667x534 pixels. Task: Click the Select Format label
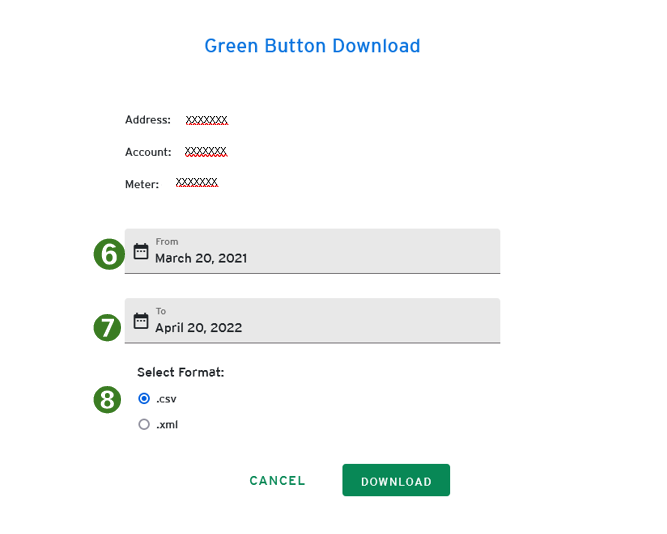tap(181, 372)
